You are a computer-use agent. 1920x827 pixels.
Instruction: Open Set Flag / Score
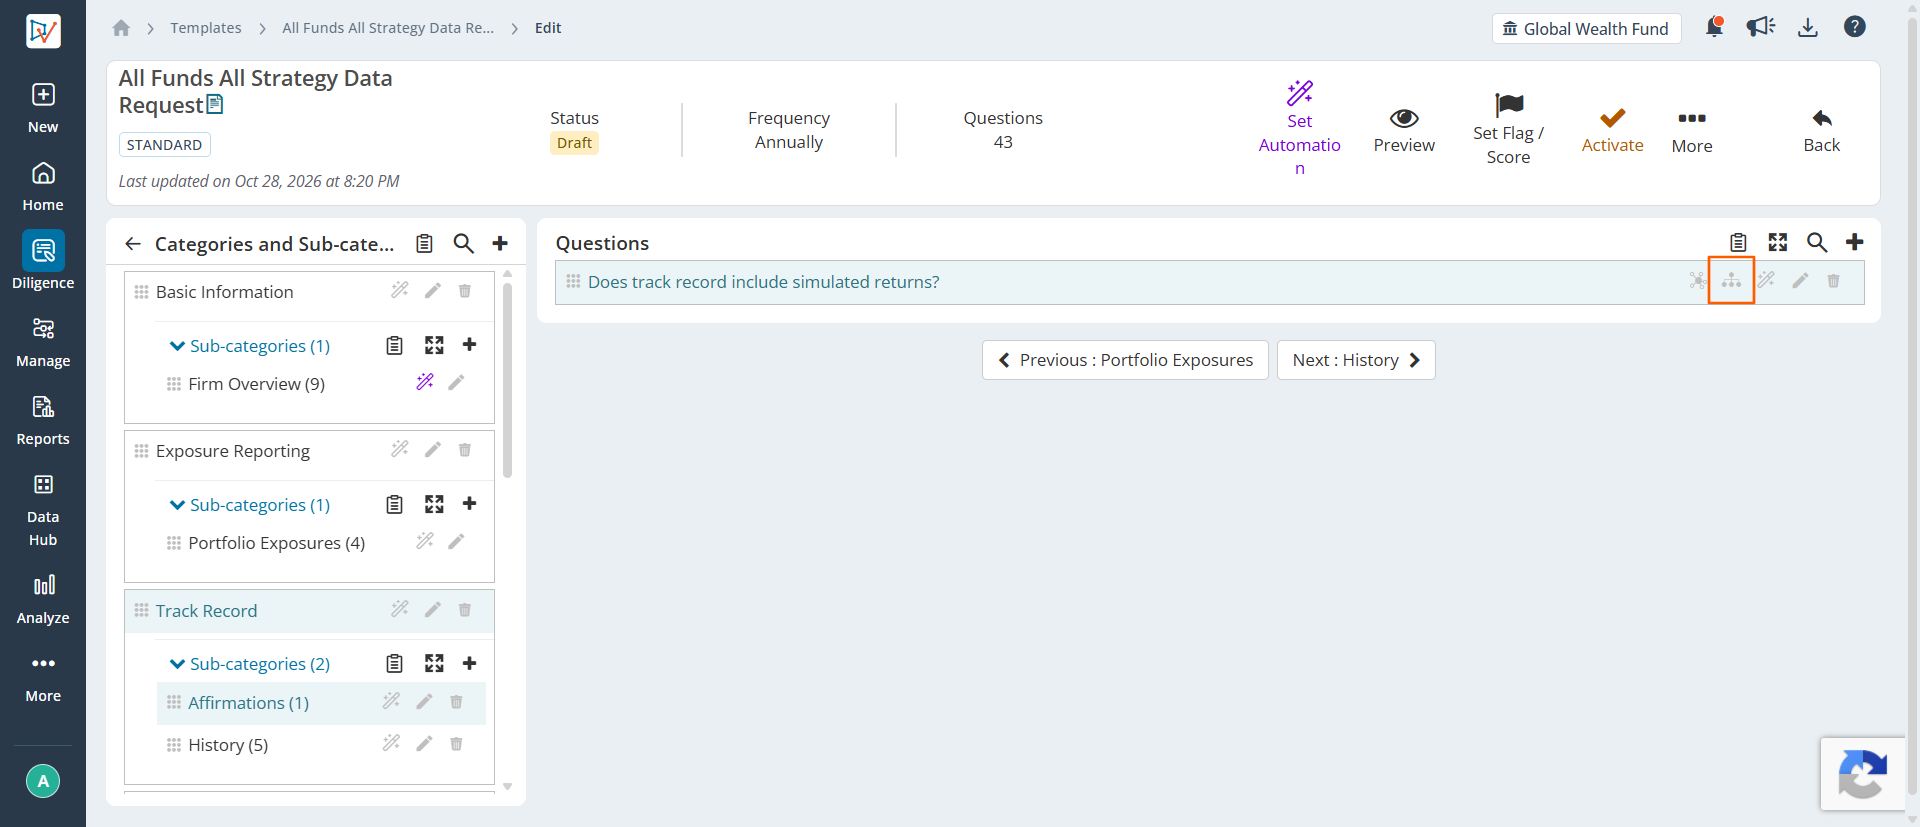pos(1508,129)
